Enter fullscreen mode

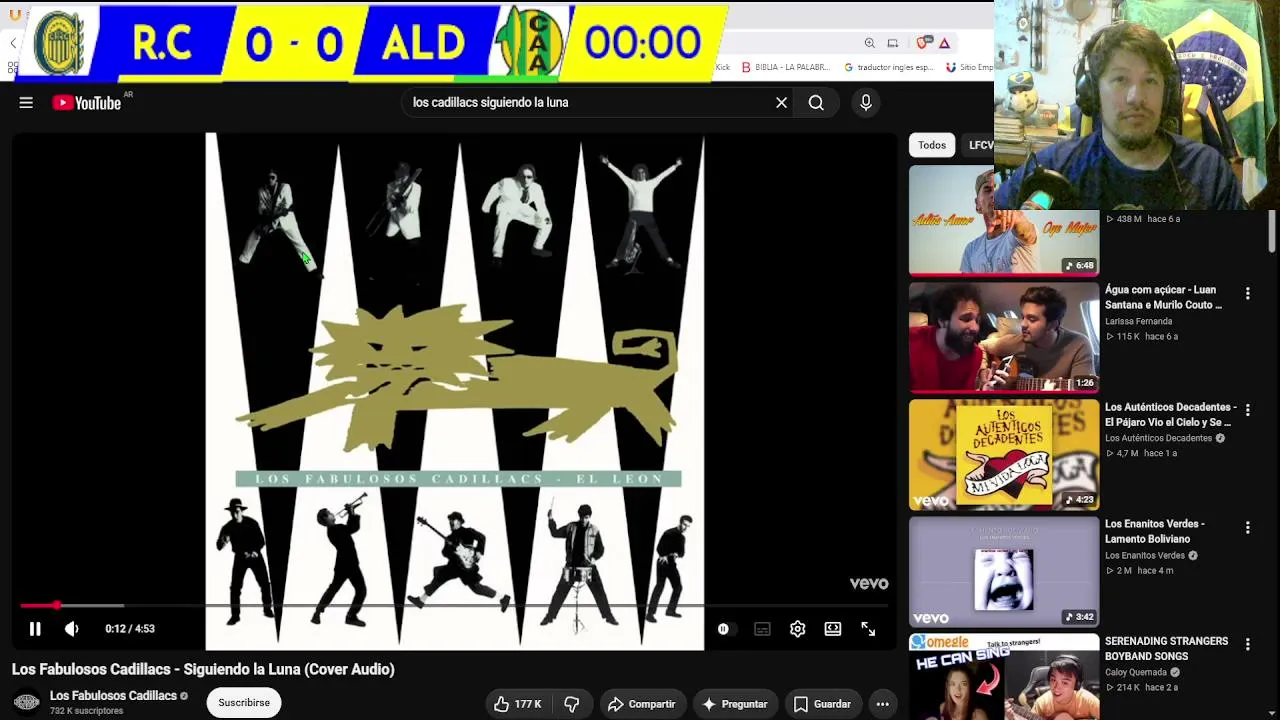(x=868, y=629)
